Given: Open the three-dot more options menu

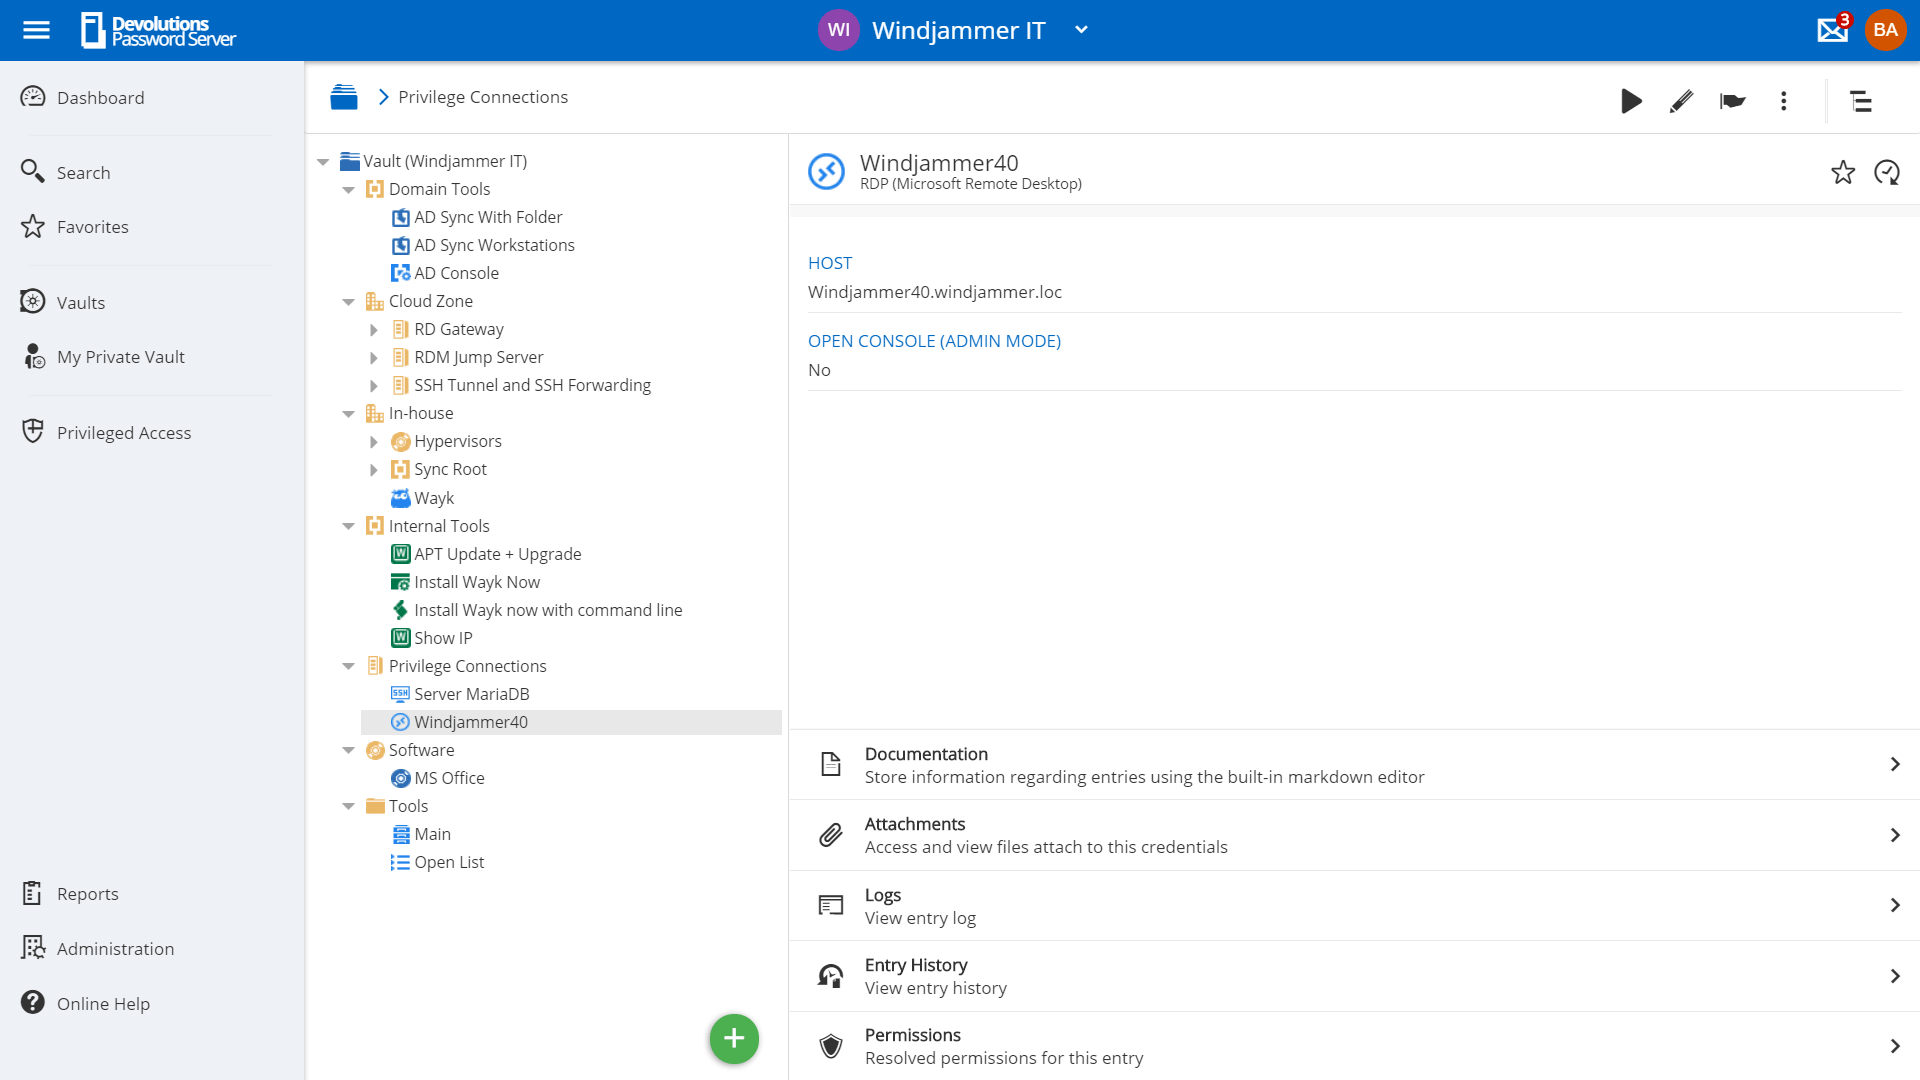Looking at the screenshot, I should (1783, 101).
